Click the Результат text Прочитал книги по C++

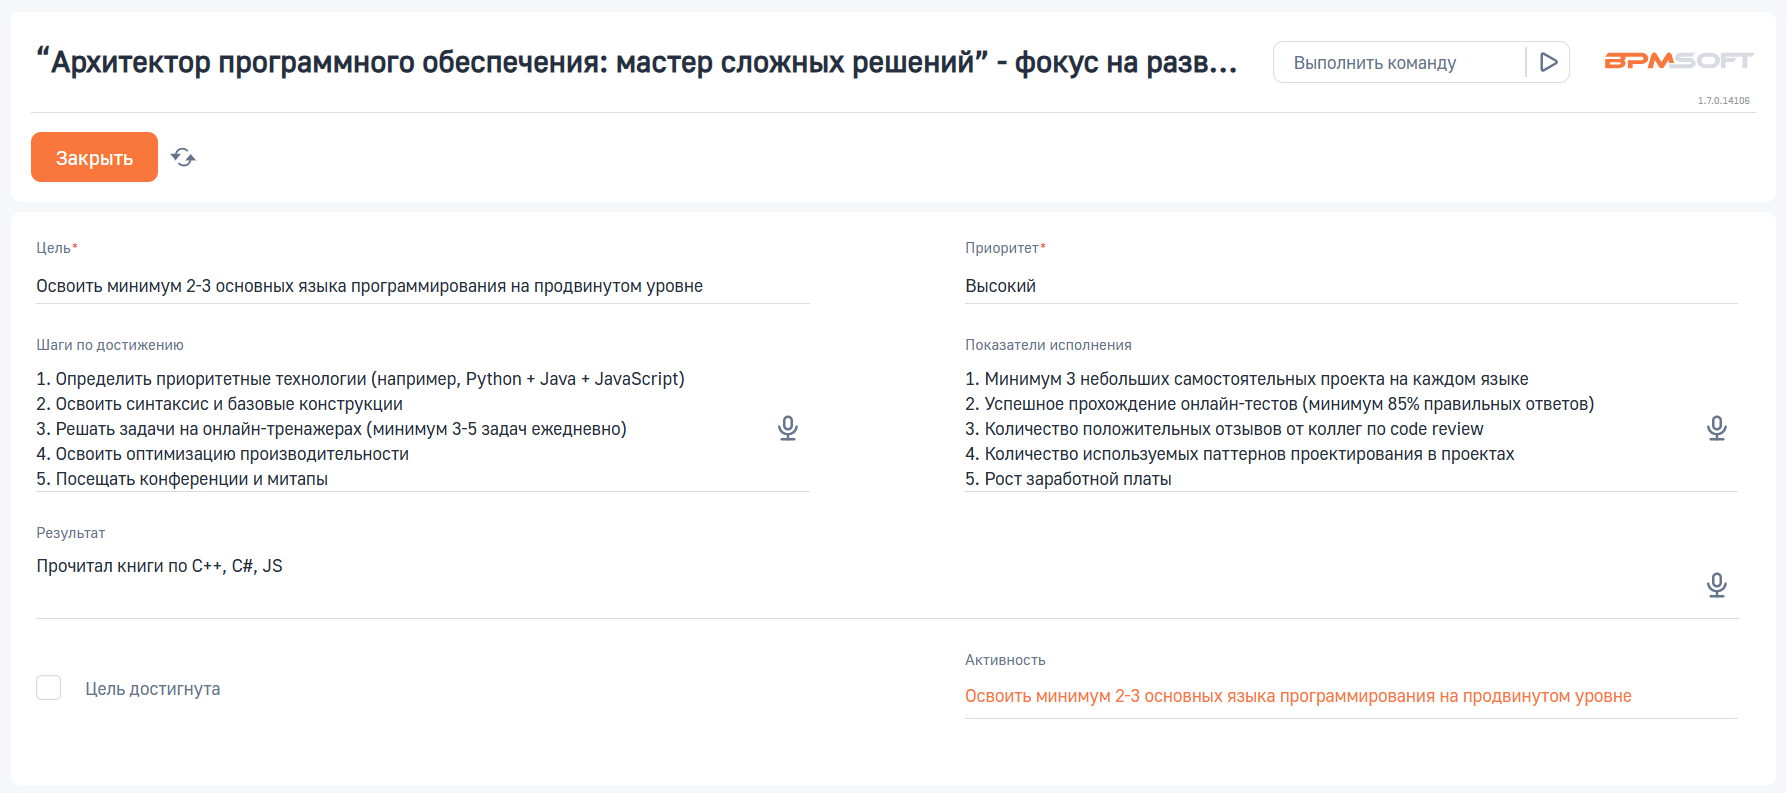point(160,566)
